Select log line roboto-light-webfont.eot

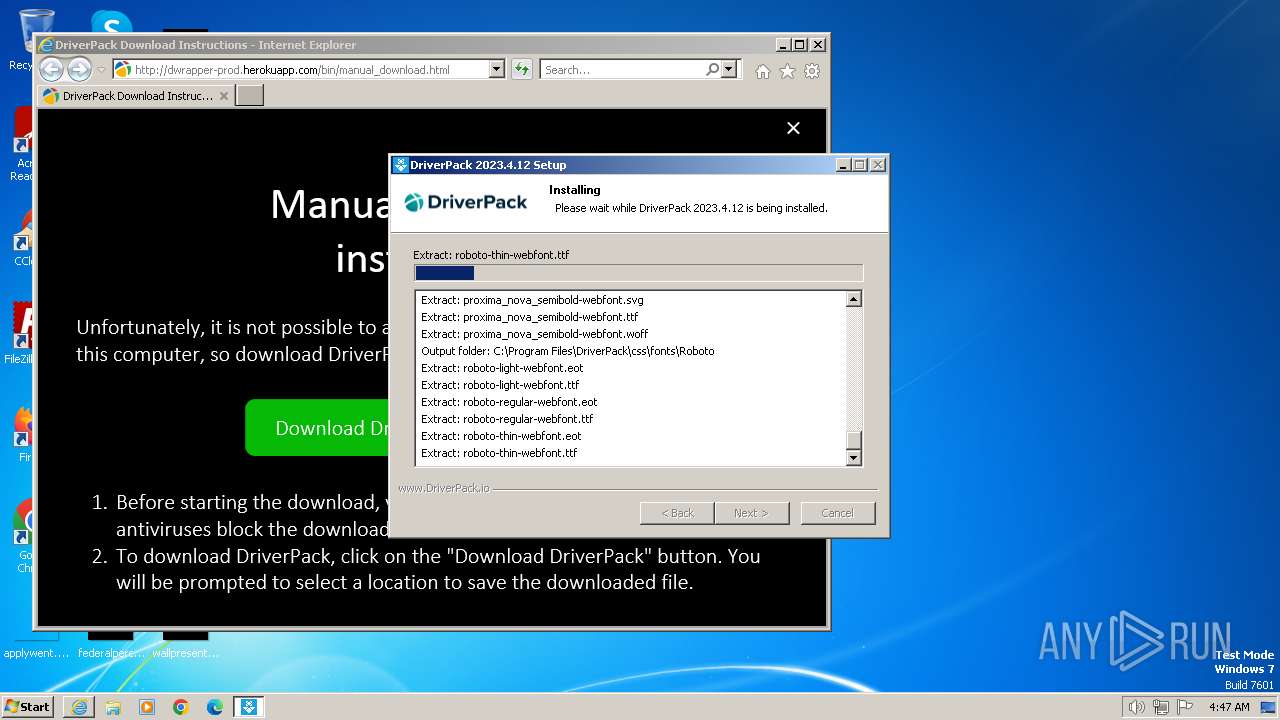[502, 368]
